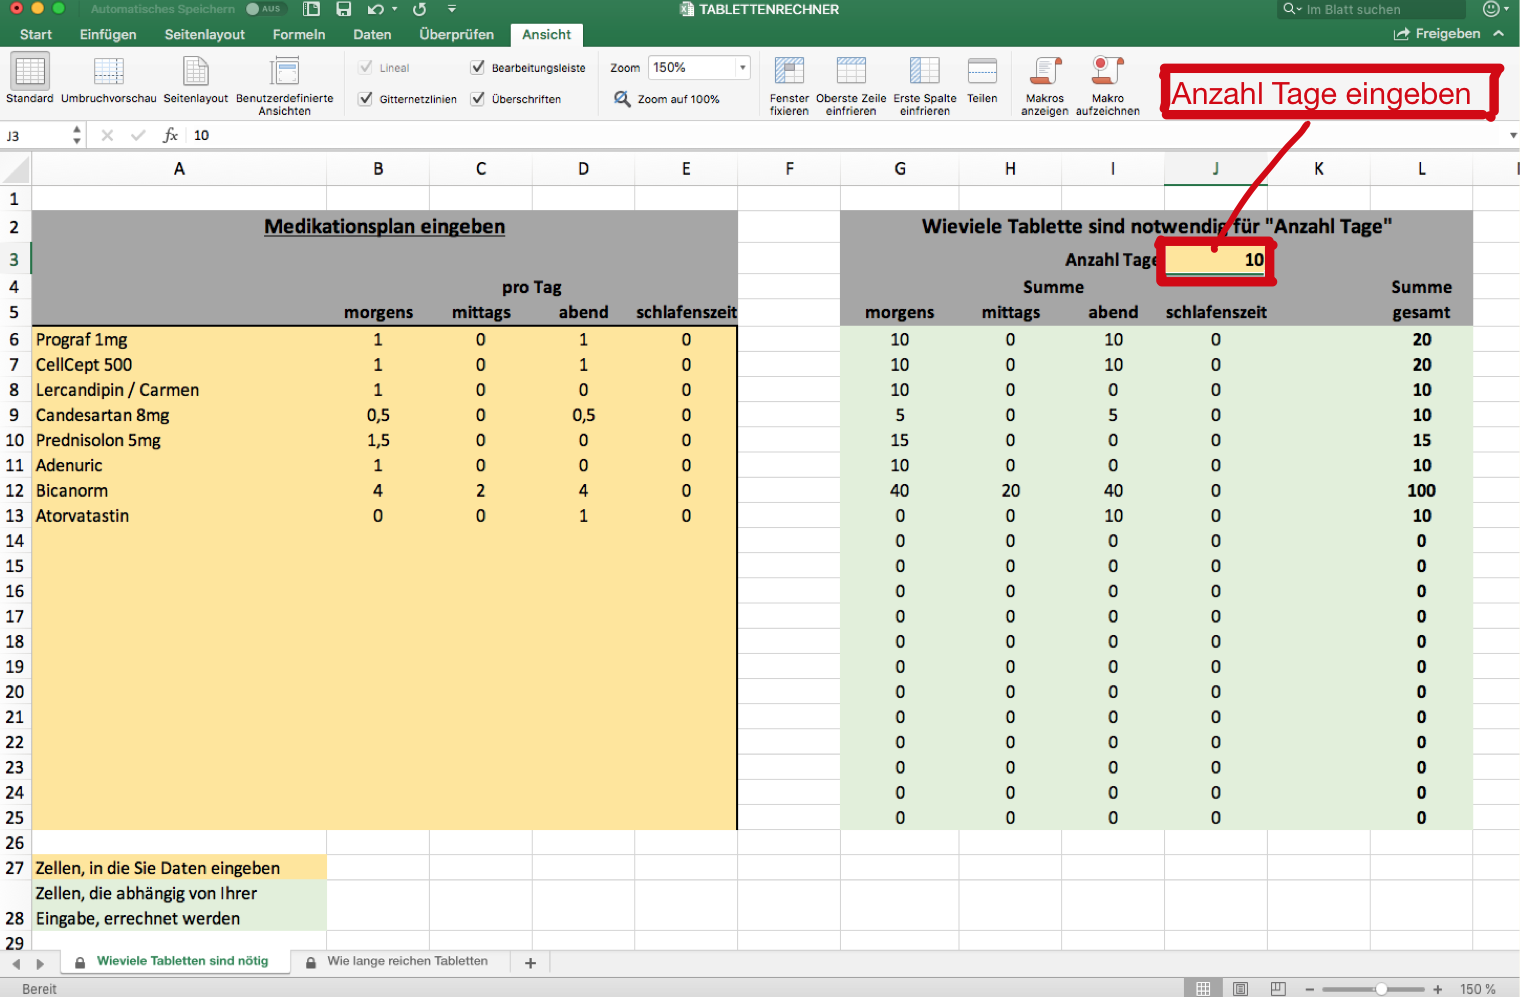Toggle the Lineal checkbox
1520x997 pixels.
click(366, 67)
